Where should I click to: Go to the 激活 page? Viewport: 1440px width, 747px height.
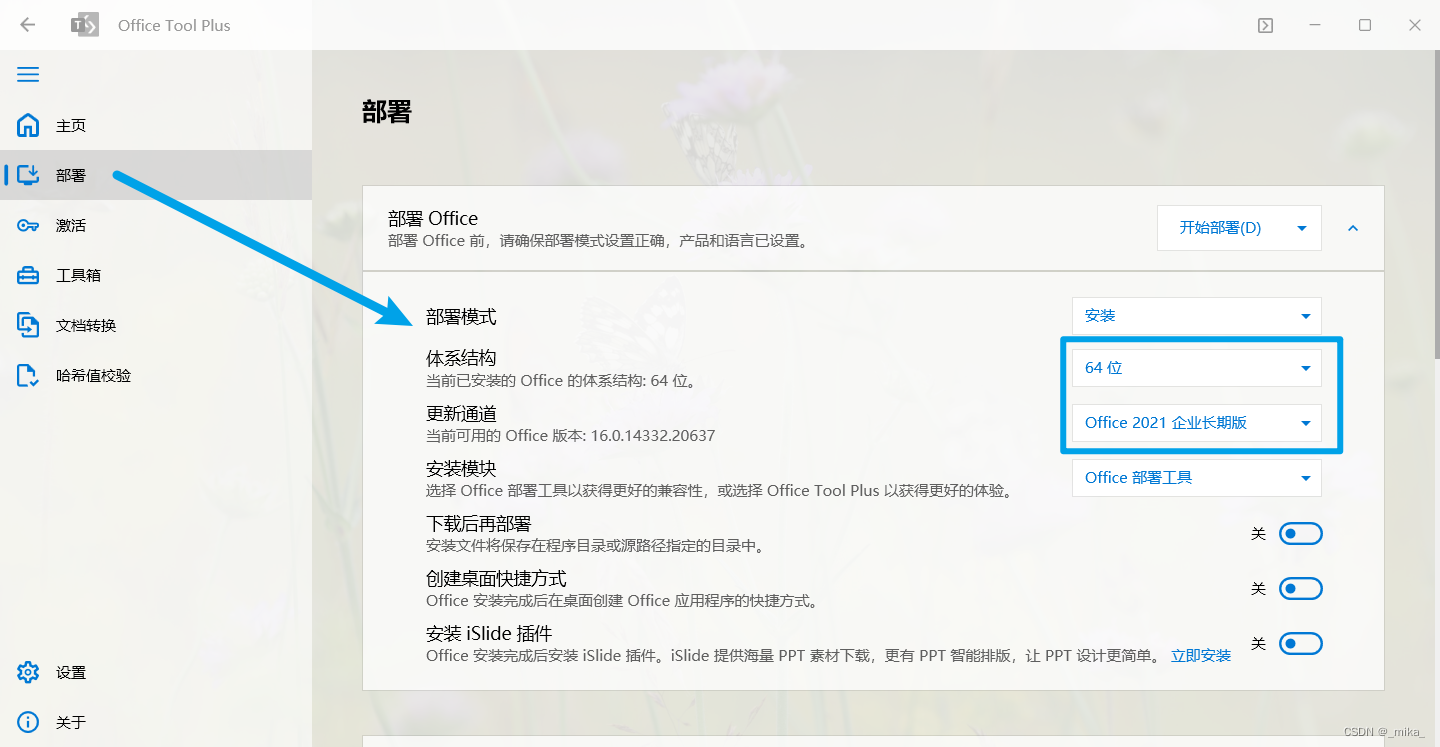coord(156,225)
